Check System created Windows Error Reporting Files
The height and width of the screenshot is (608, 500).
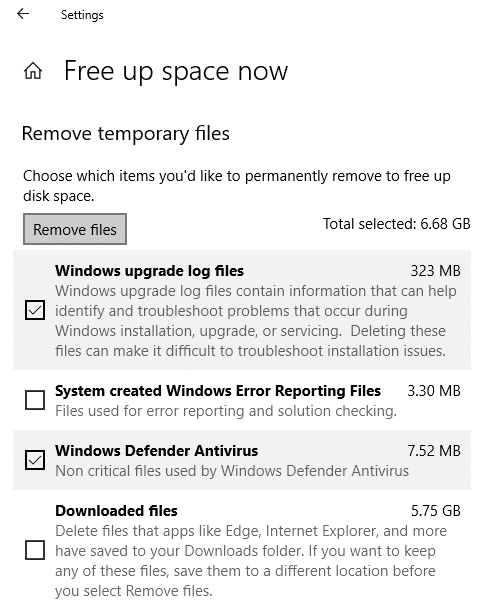point(35,400)
